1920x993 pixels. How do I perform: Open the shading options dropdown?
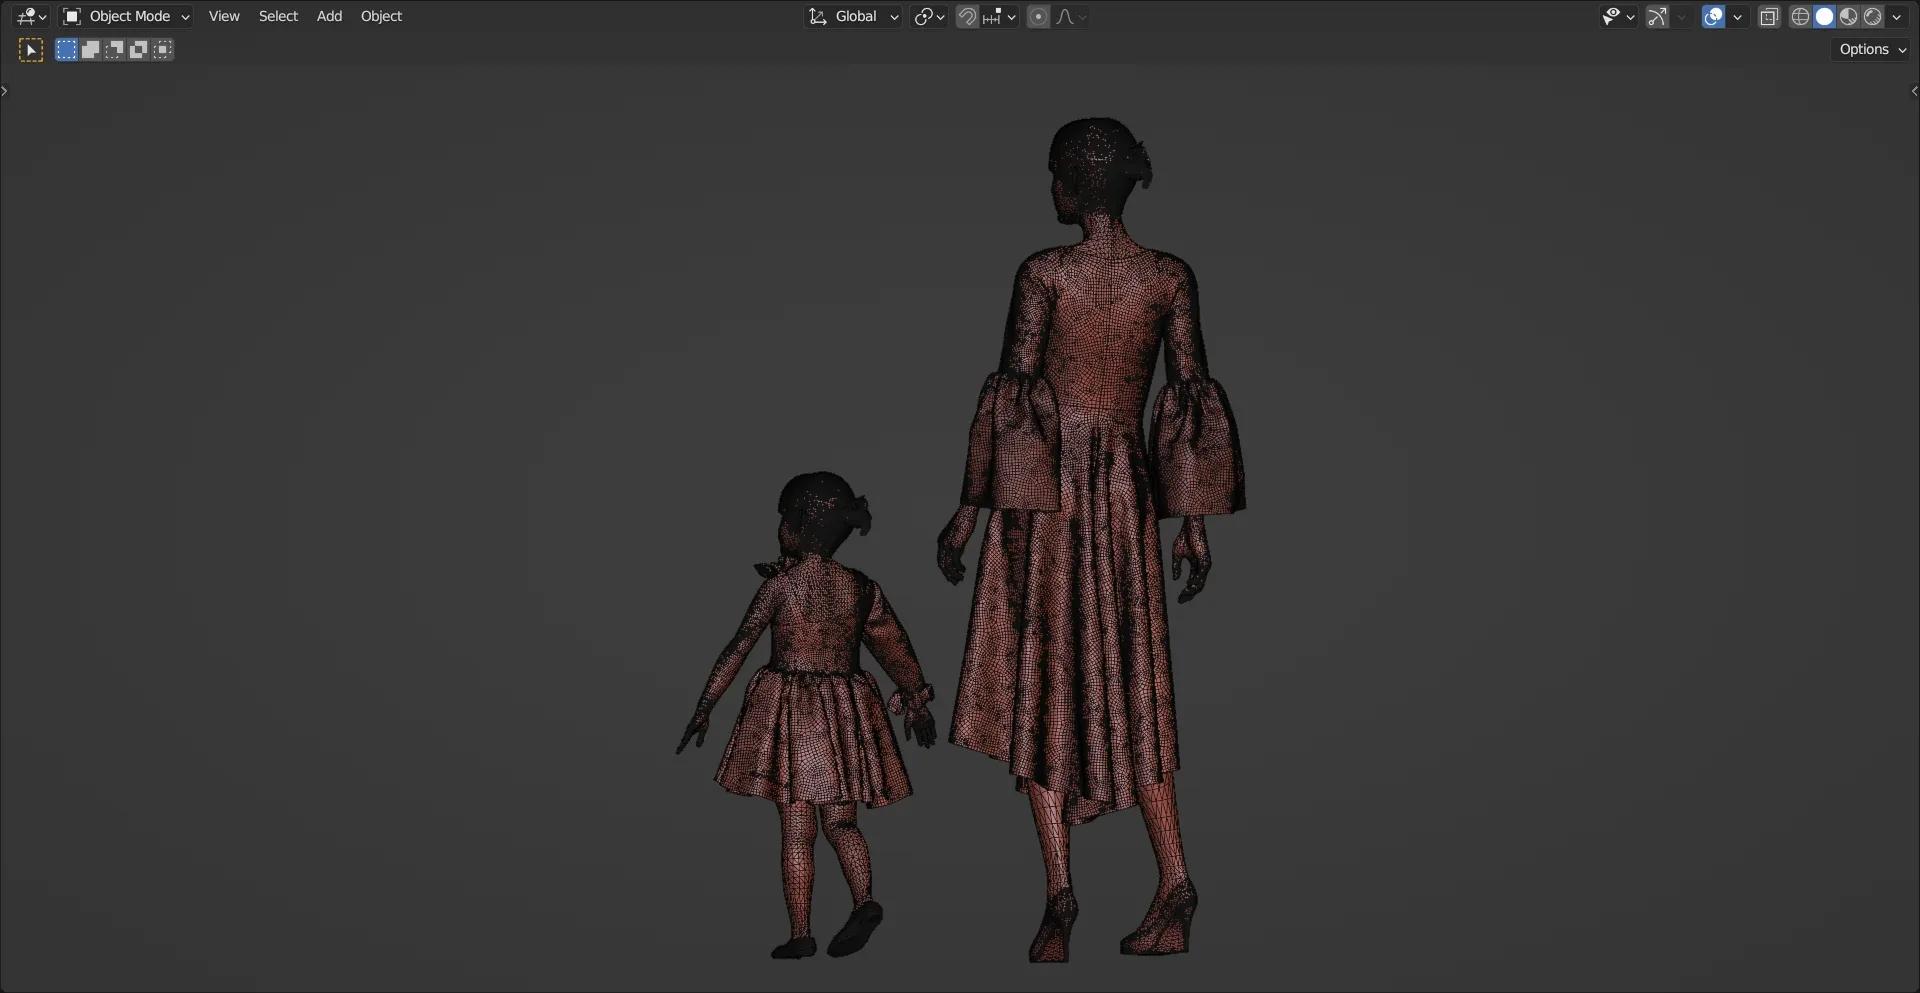[1896, 16]
